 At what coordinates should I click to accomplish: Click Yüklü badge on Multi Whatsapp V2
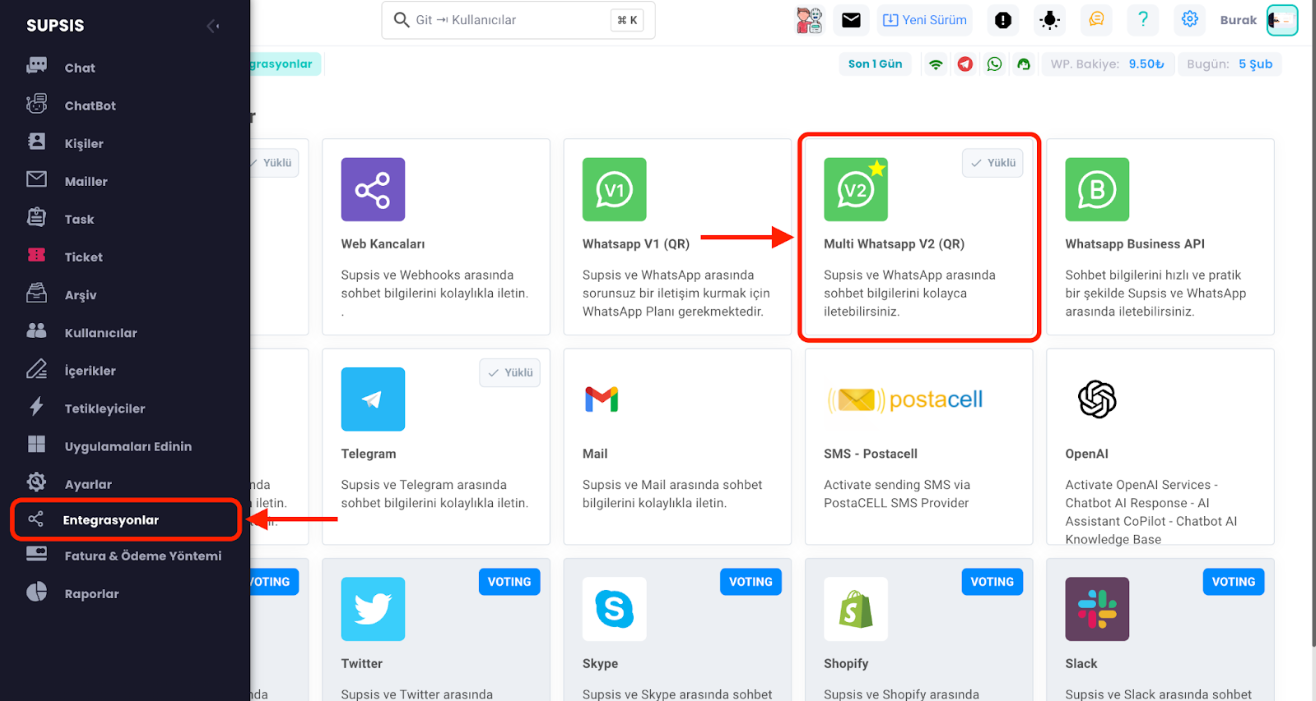[992, 163]
